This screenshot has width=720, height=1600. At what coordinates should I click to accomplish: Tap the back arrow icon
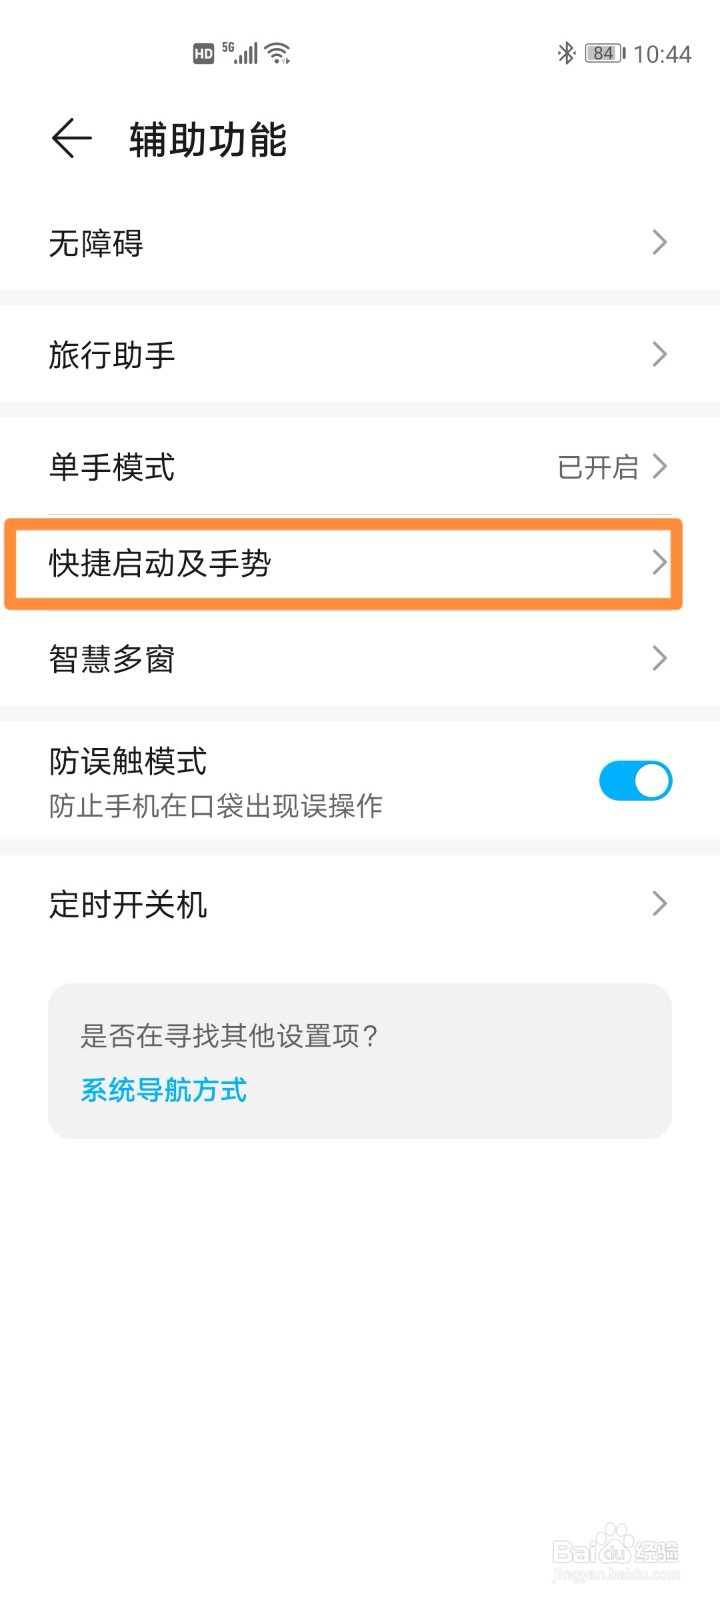coord(71,138)
